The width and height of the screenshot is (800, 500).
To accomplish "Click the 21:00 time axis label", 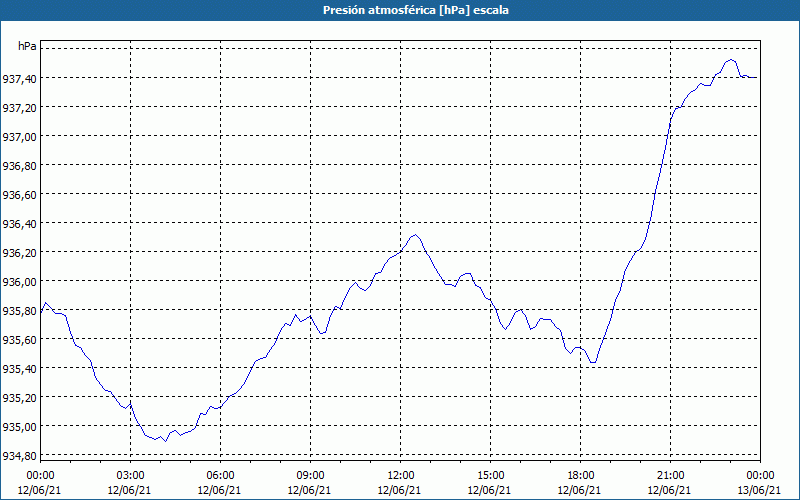I will (670, 476).
